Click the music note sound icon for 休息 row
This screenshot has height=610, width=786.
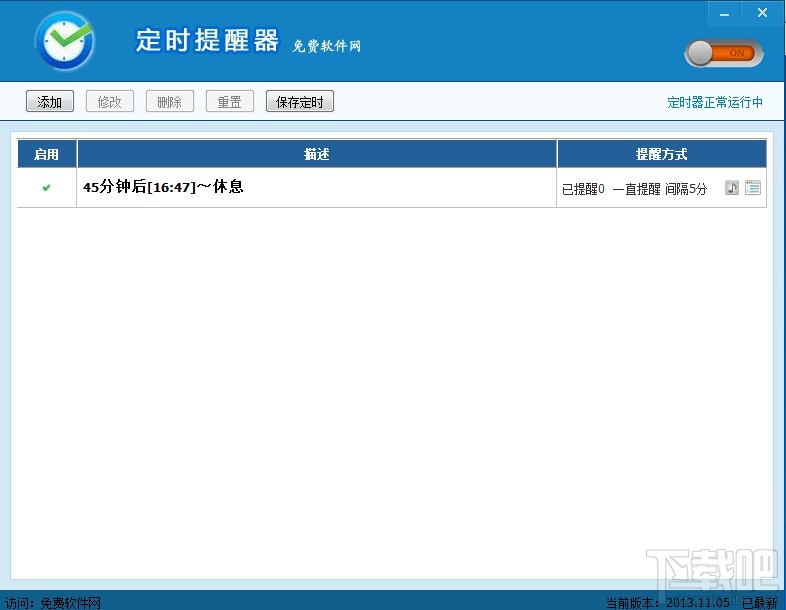pos(732,188)
